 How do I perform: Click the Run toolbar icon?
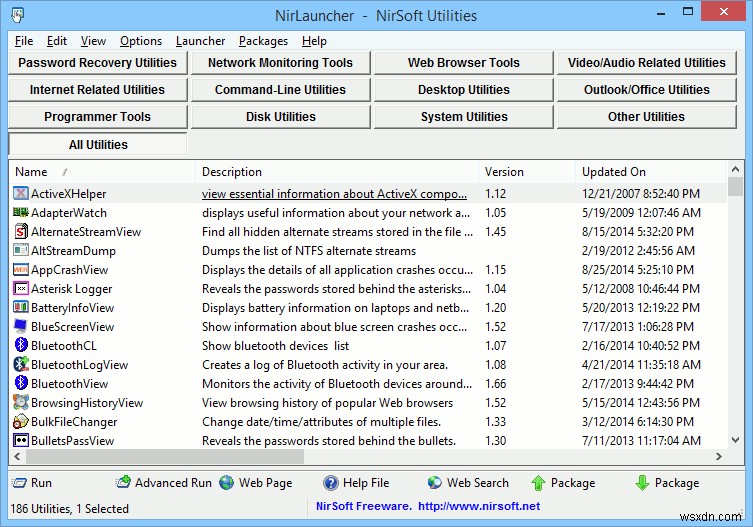coord(19,483)
